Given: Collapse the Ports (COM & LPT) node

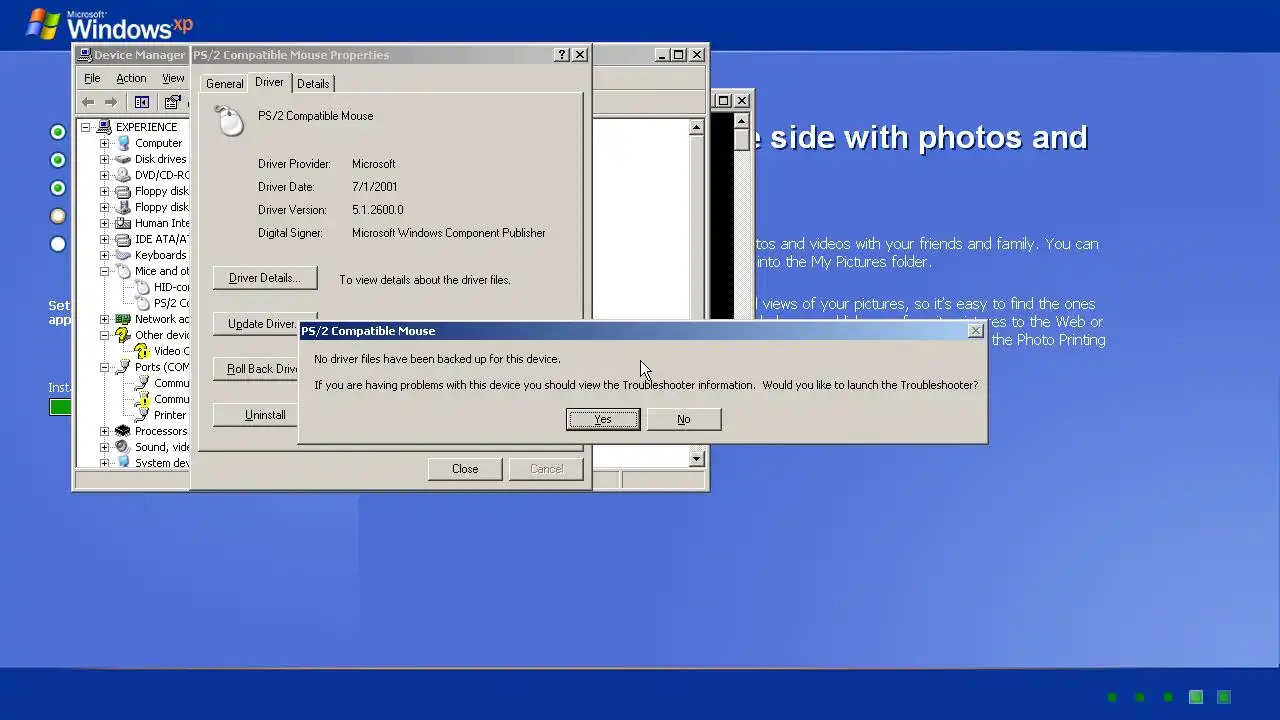Looking at the screenshot, I should (x=104, y=367).
